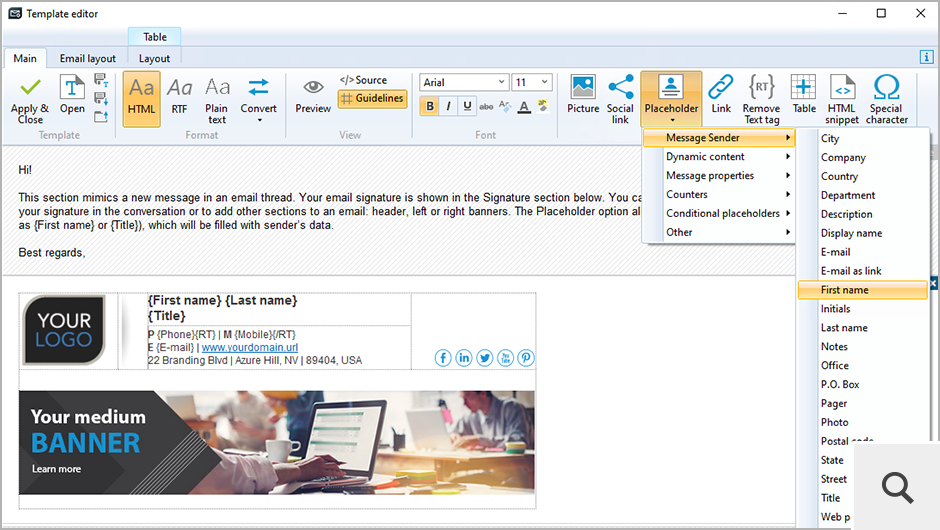Insert a Table from the ribbon
940x530 pixels.
pos(803,95)
